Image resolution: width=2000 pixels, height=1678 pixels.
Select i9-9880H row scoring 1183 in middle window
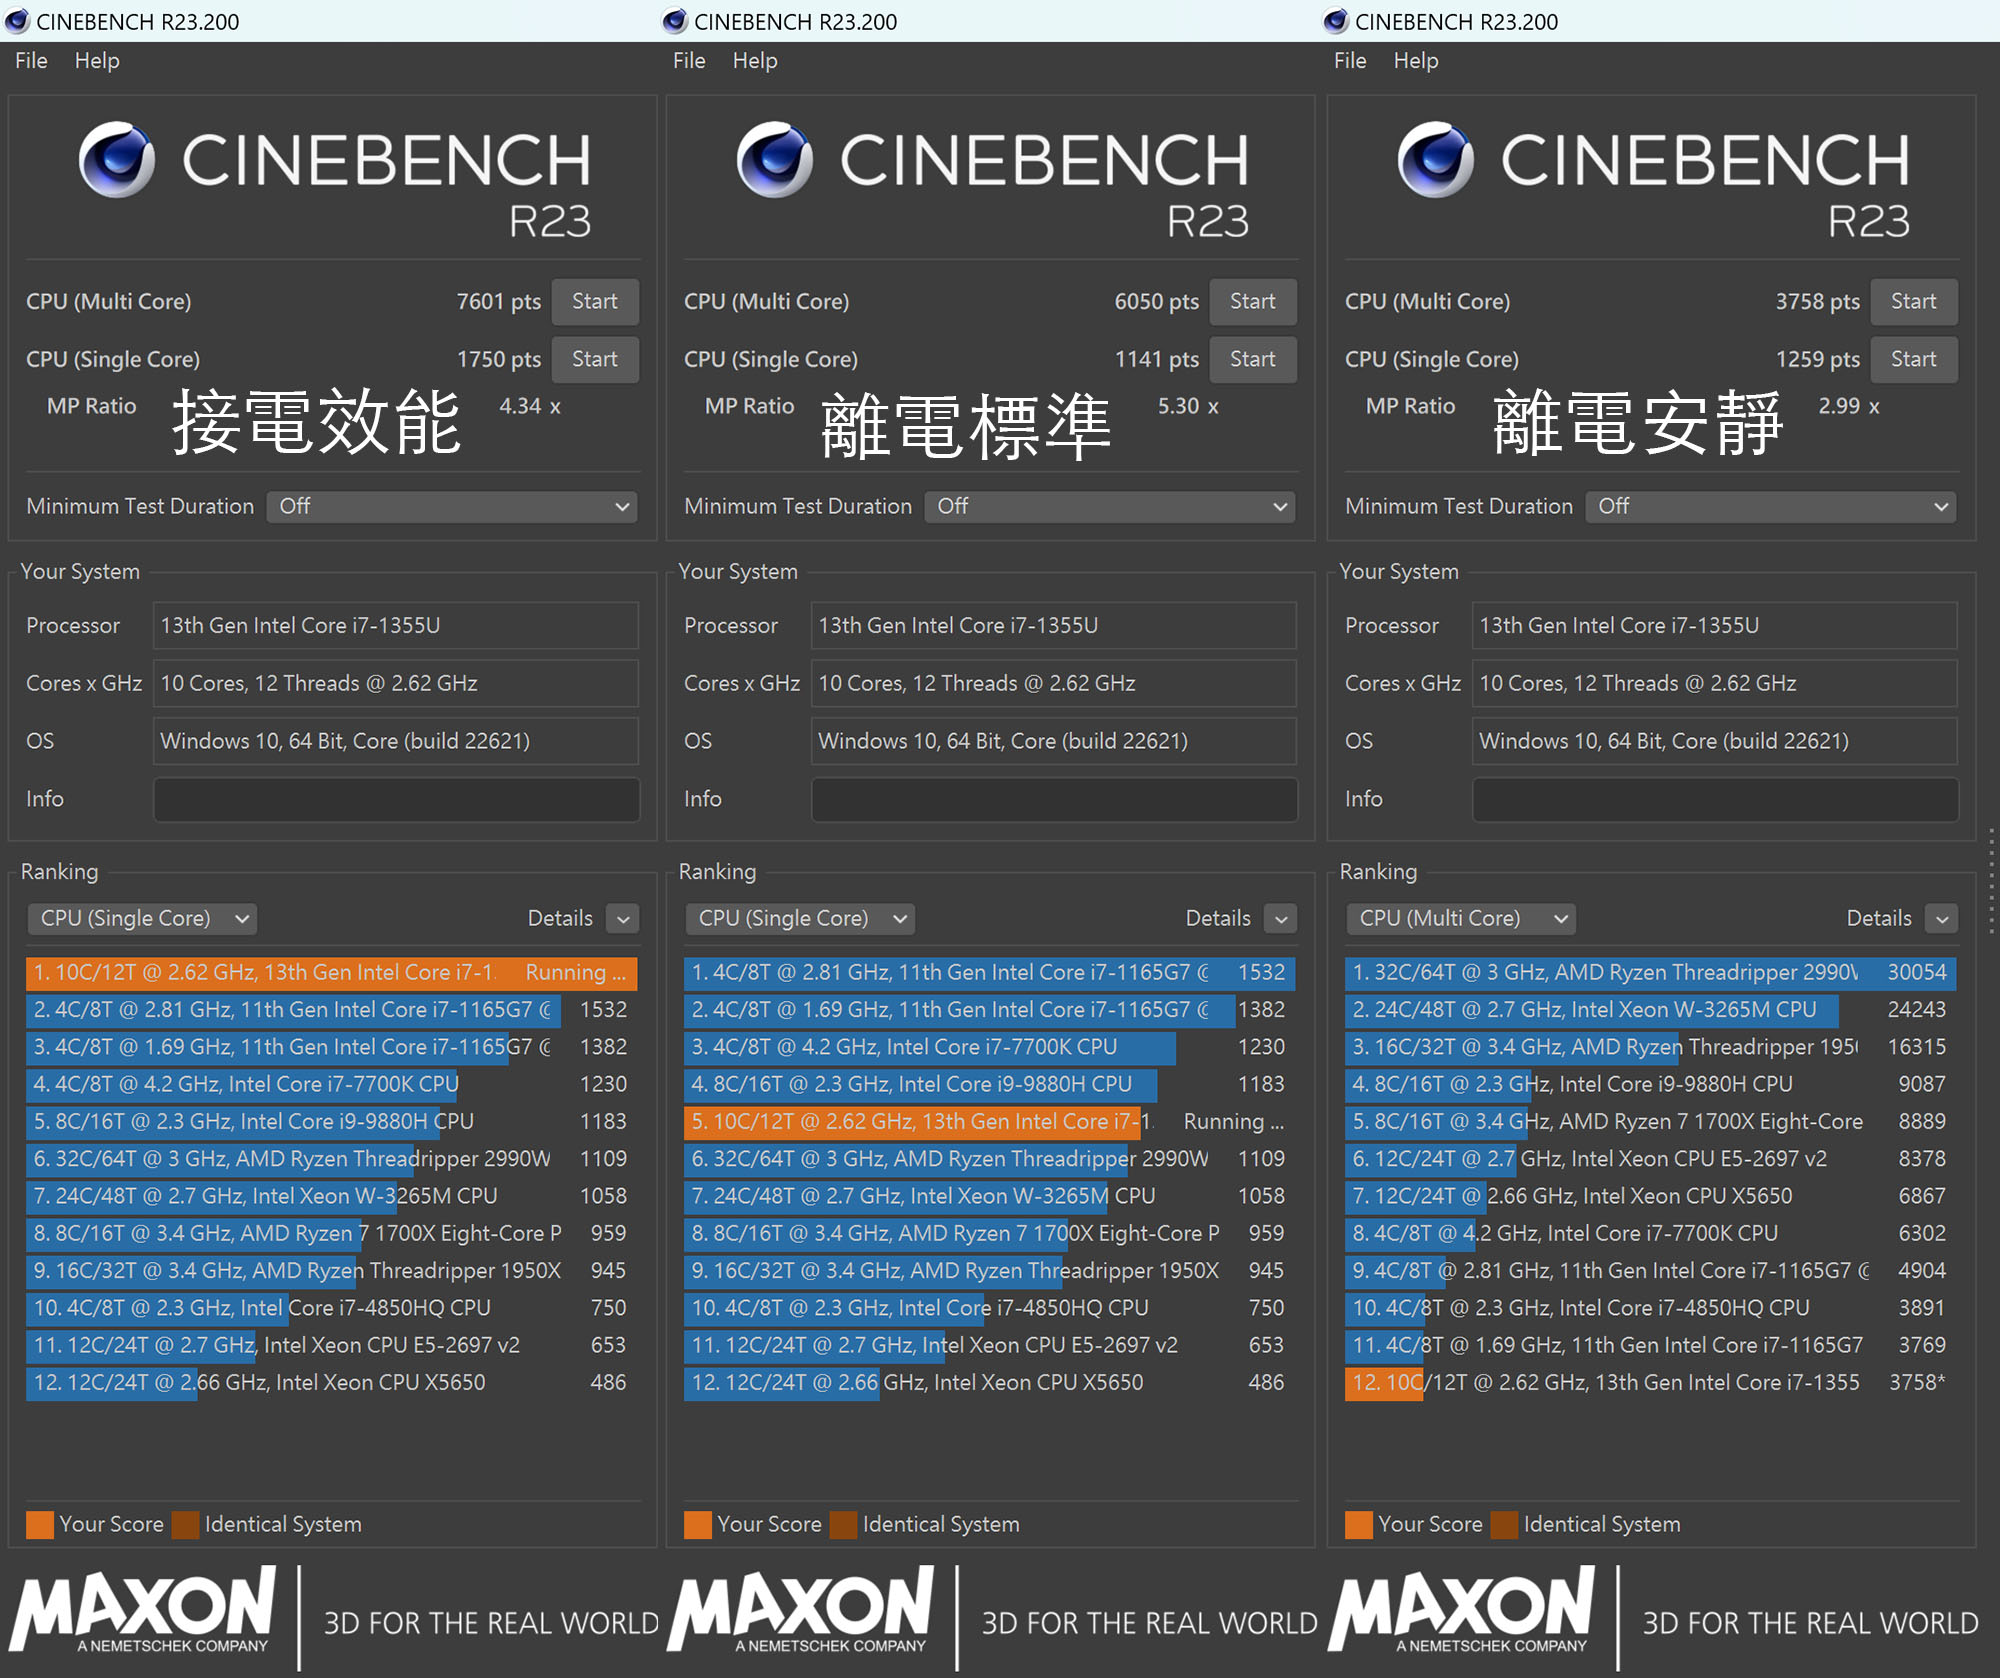[990, 1085]
